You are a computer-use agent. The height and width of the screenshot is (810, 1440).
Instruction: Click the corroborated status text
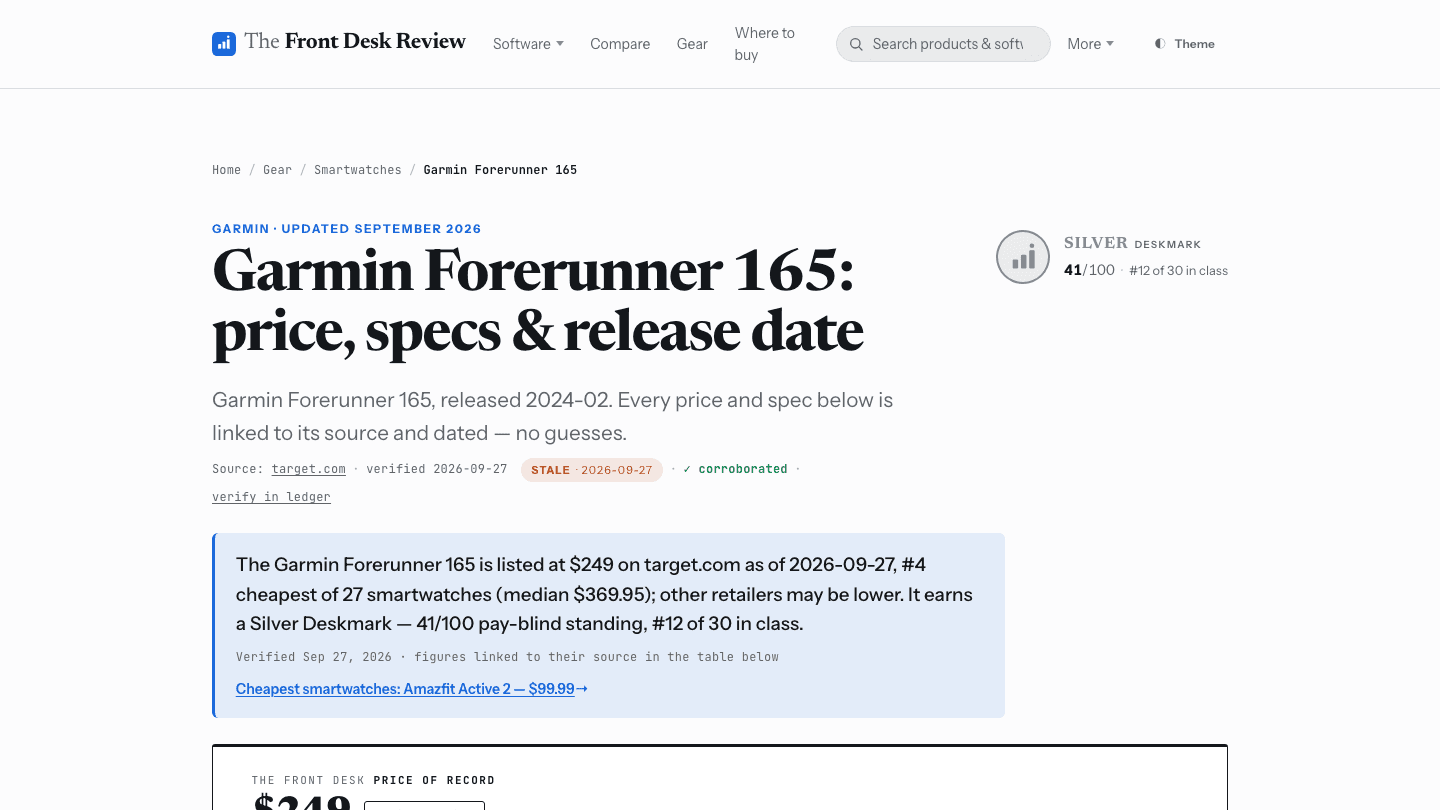click(x=735, y=469)
